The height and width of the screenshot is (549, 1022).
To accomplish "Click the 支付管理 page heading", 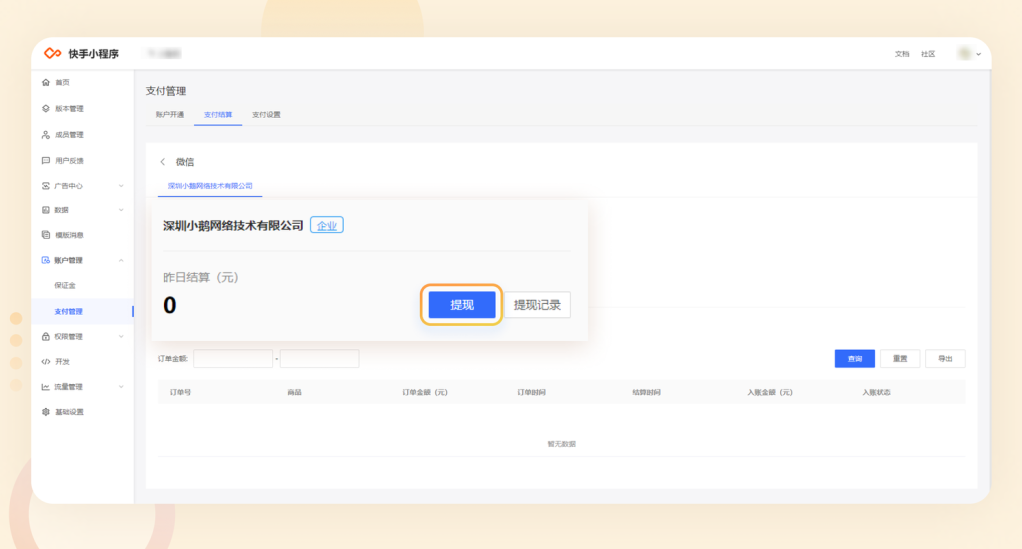I will pos(166,91).
